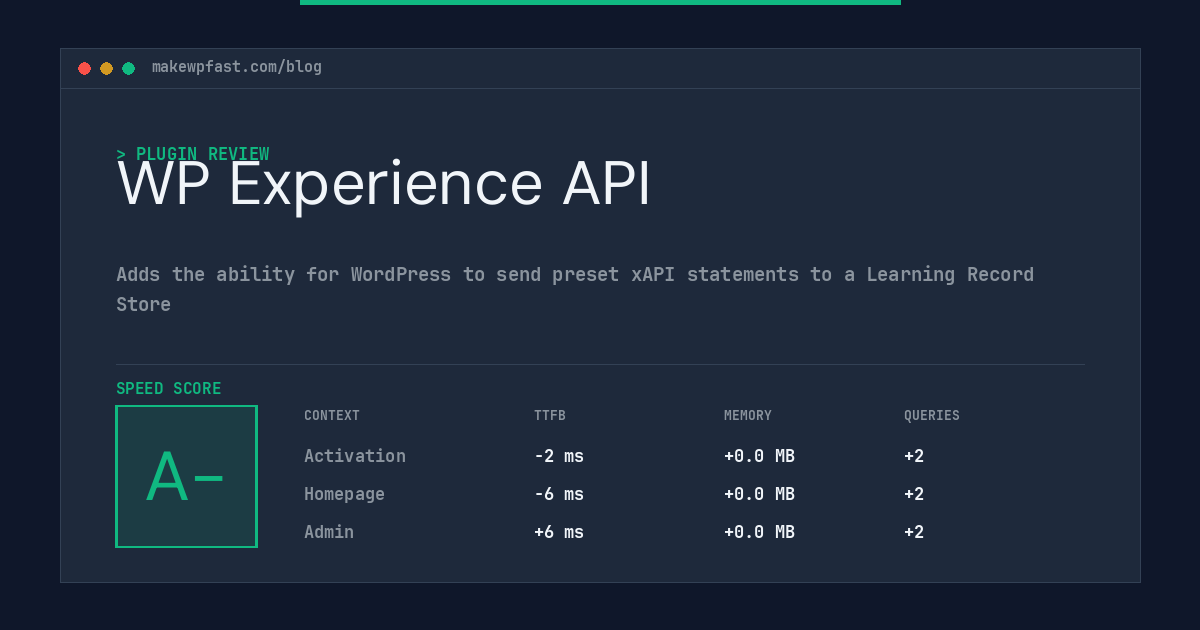The image size is (1200, 630).
Task: Select the Activation row label
Action: click(355, 456)
